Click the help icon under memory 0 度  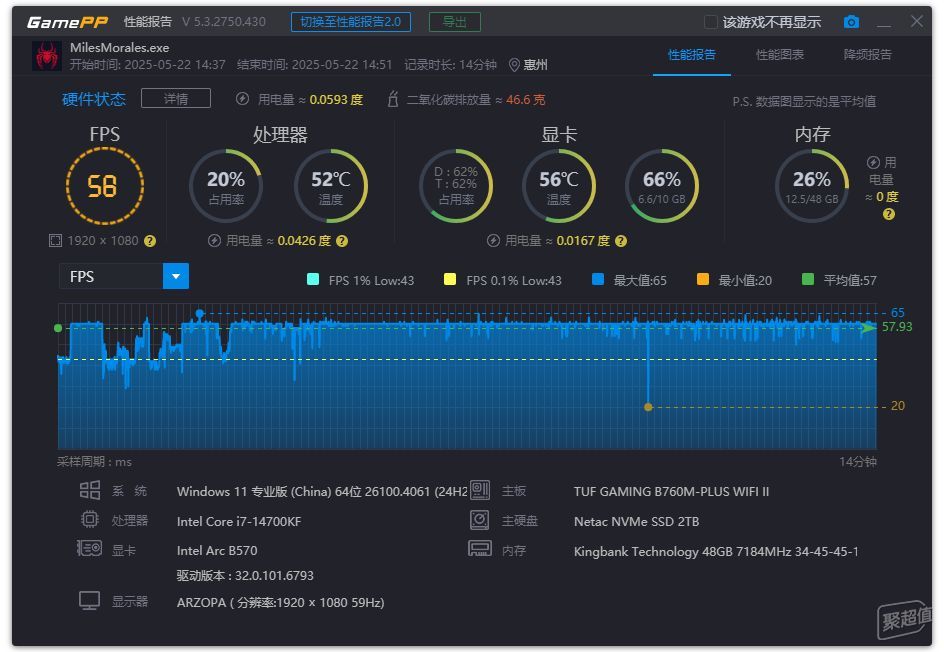pos(889,214)
